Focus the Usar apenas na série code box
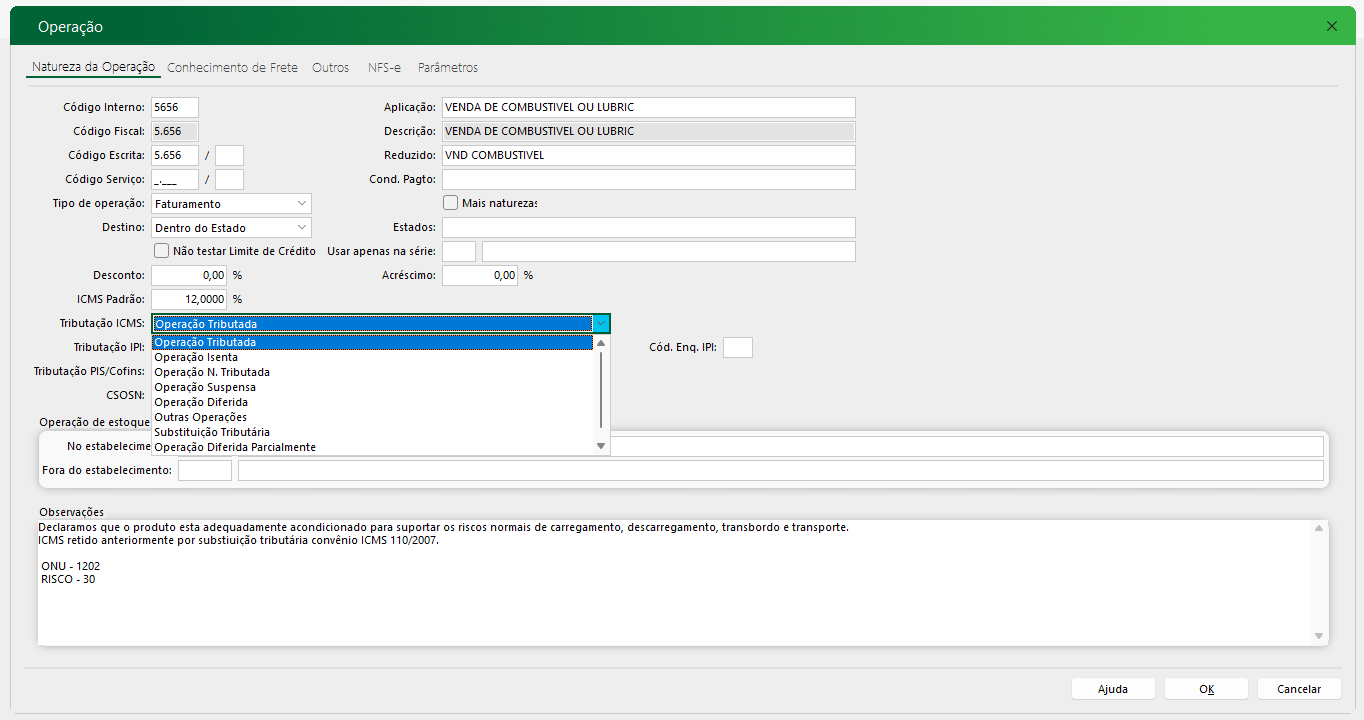Image resolution: width=1364 pixels, height=720 pixels. click(459, 251)
